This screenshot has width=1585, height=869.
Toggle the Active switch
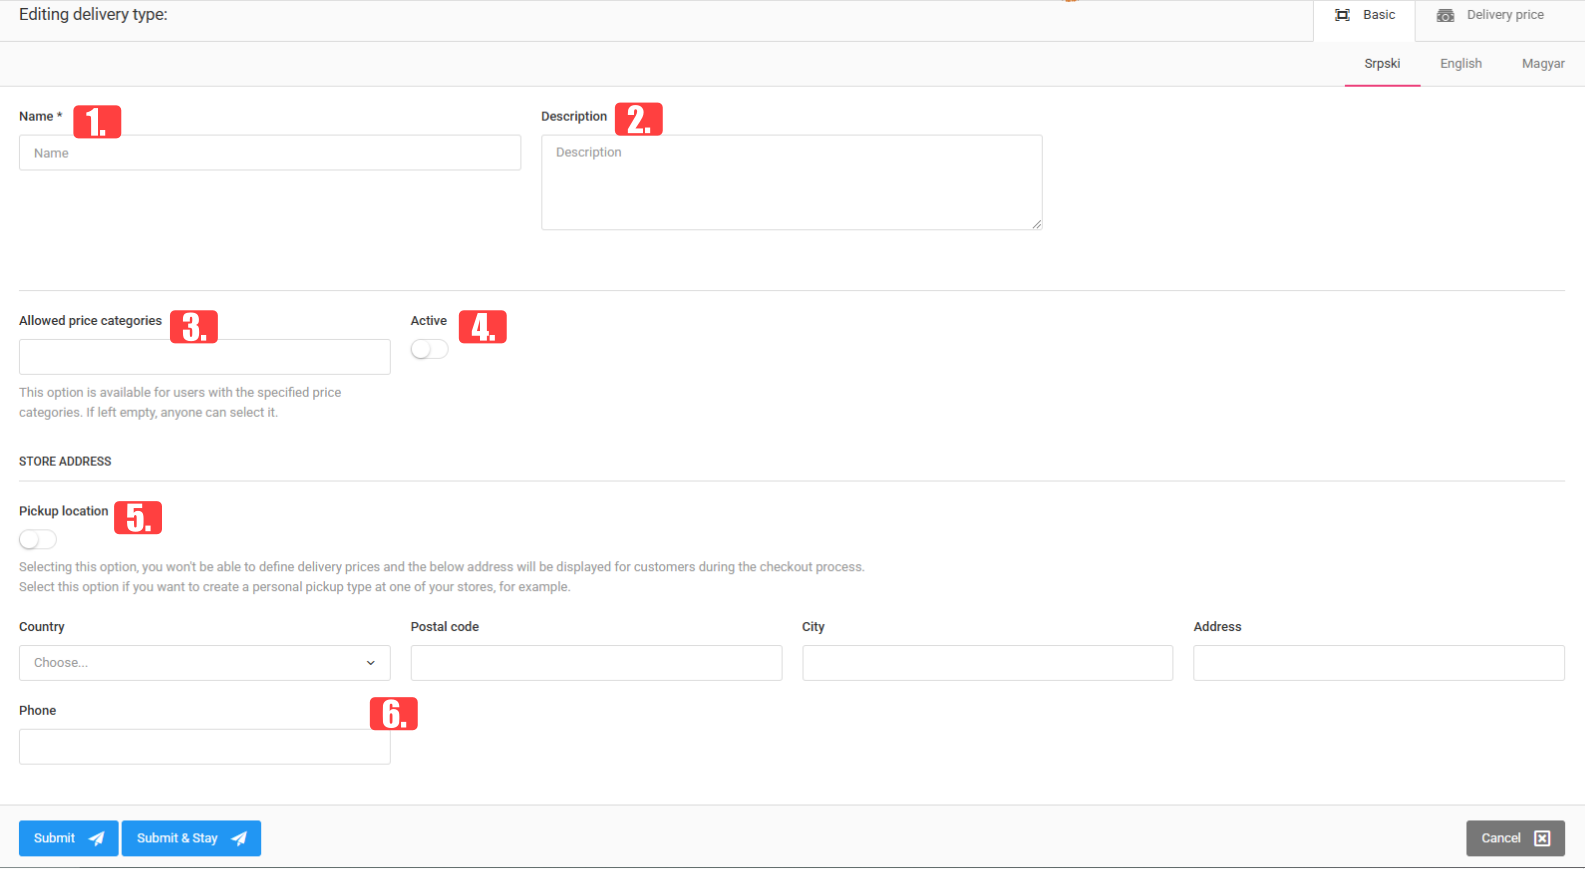click(429, 349)
